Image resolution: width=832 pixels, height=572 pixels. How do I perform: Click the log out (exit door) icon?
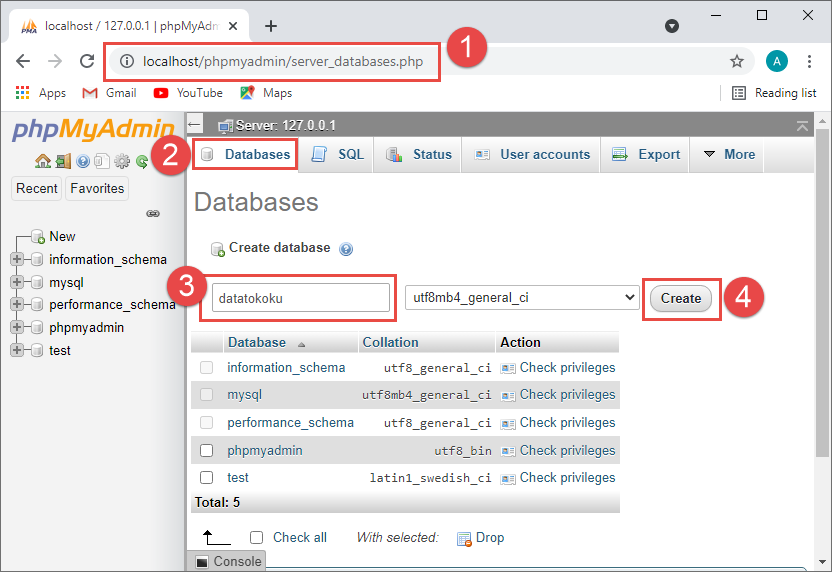[62, 161]
